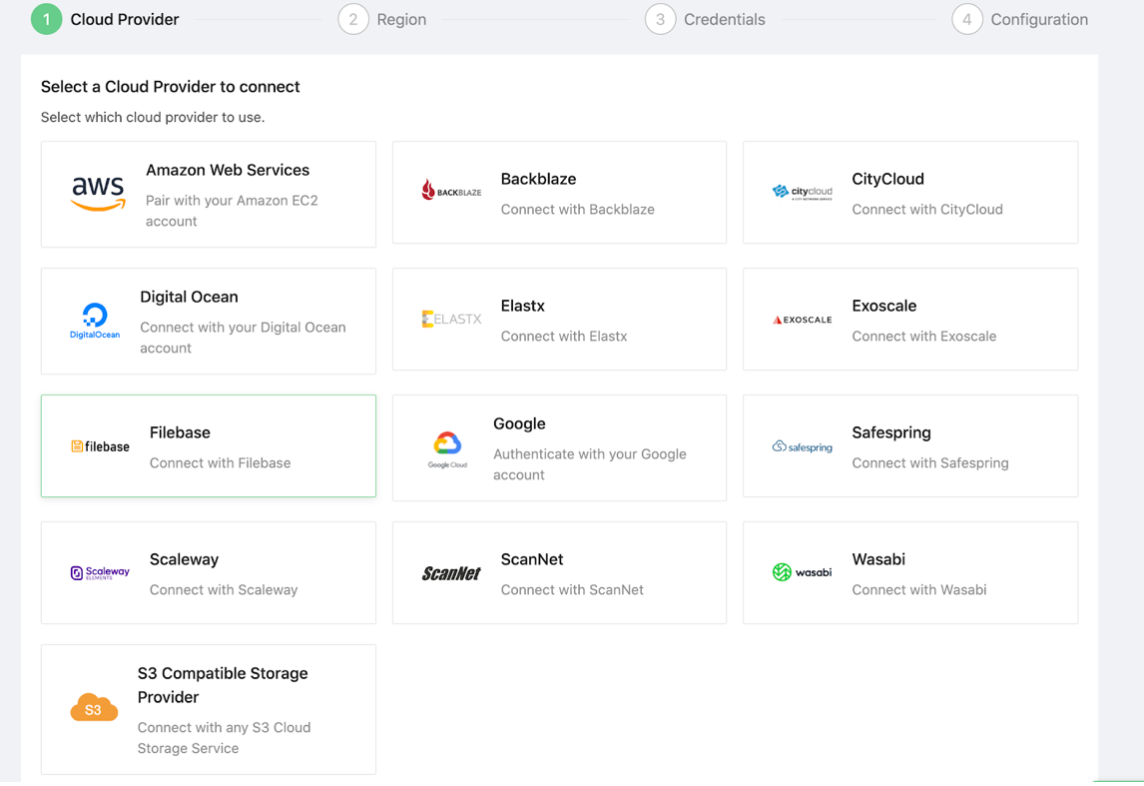Click the ScanNet logo
Screen dimensions: 1144x786
click(x=451, y=574)
